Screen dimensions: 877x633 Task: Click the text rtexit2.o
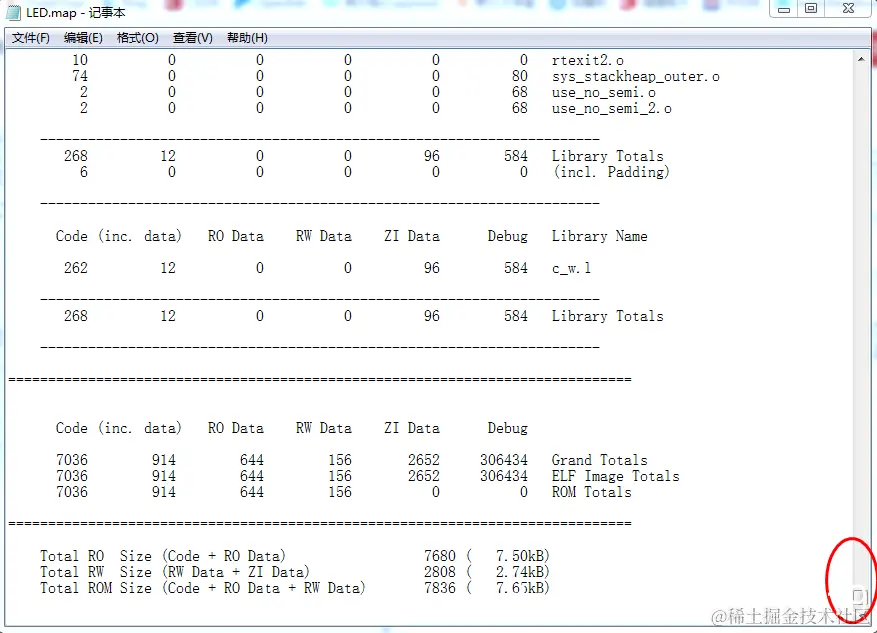pos(587,60)
